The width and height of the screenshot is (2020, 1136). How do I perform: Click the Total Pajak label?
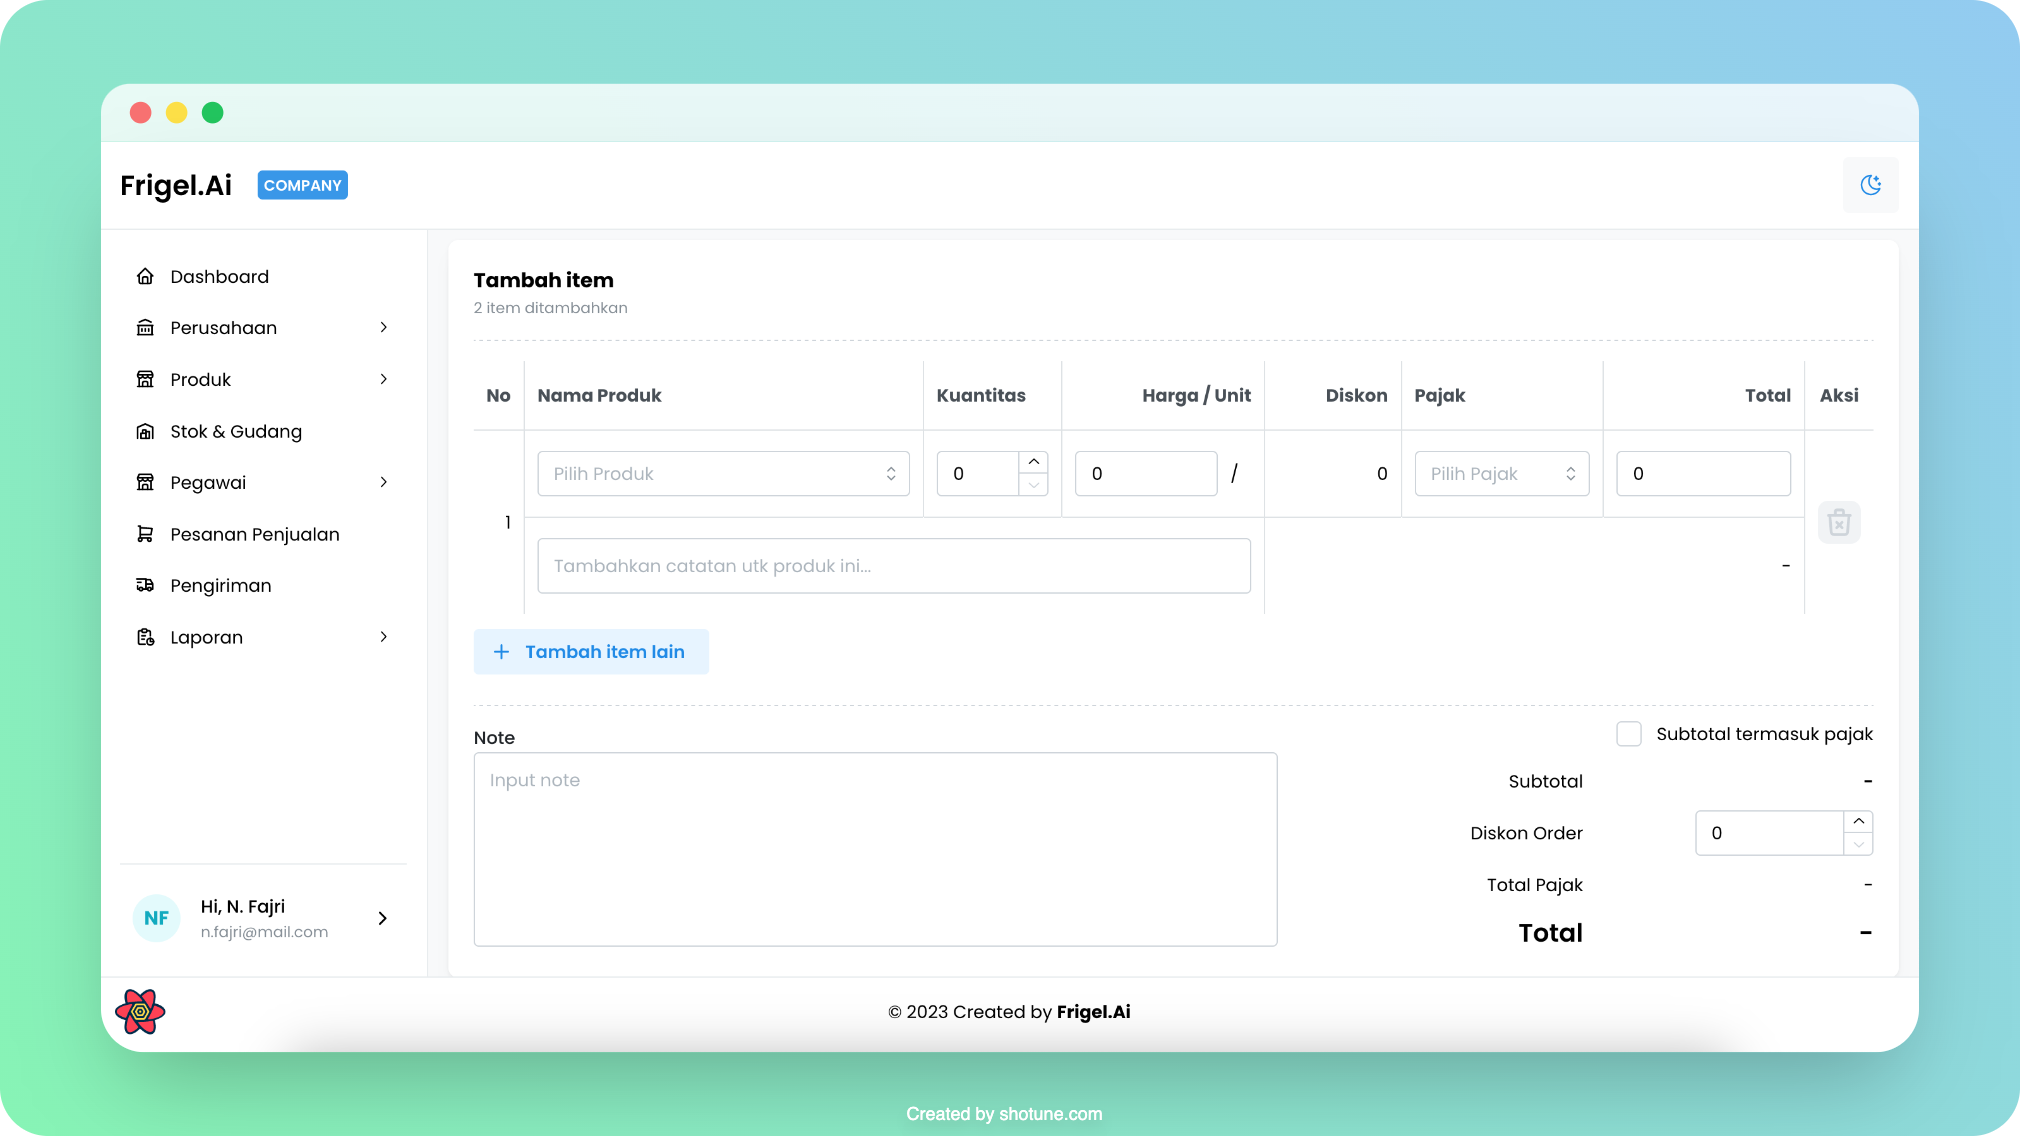[1534, 885]
